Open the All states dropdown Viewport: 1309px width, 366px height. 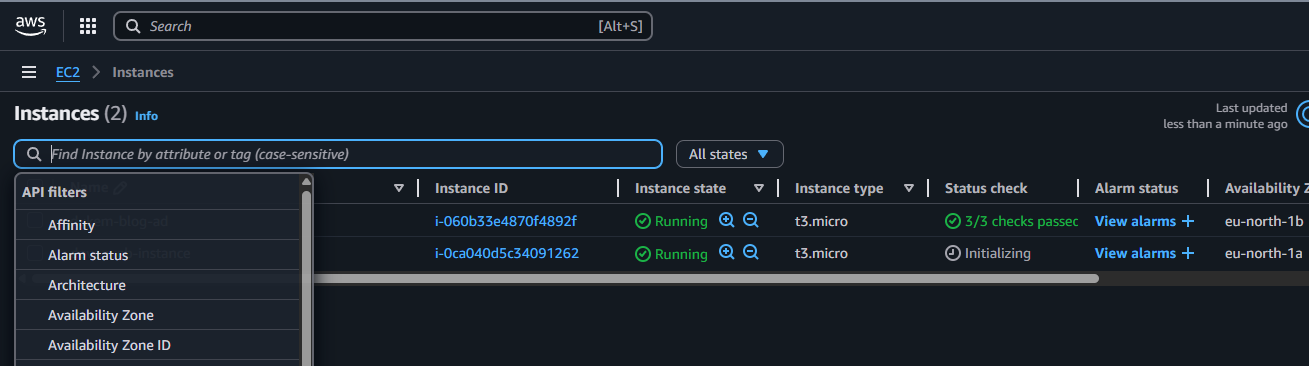730,154
